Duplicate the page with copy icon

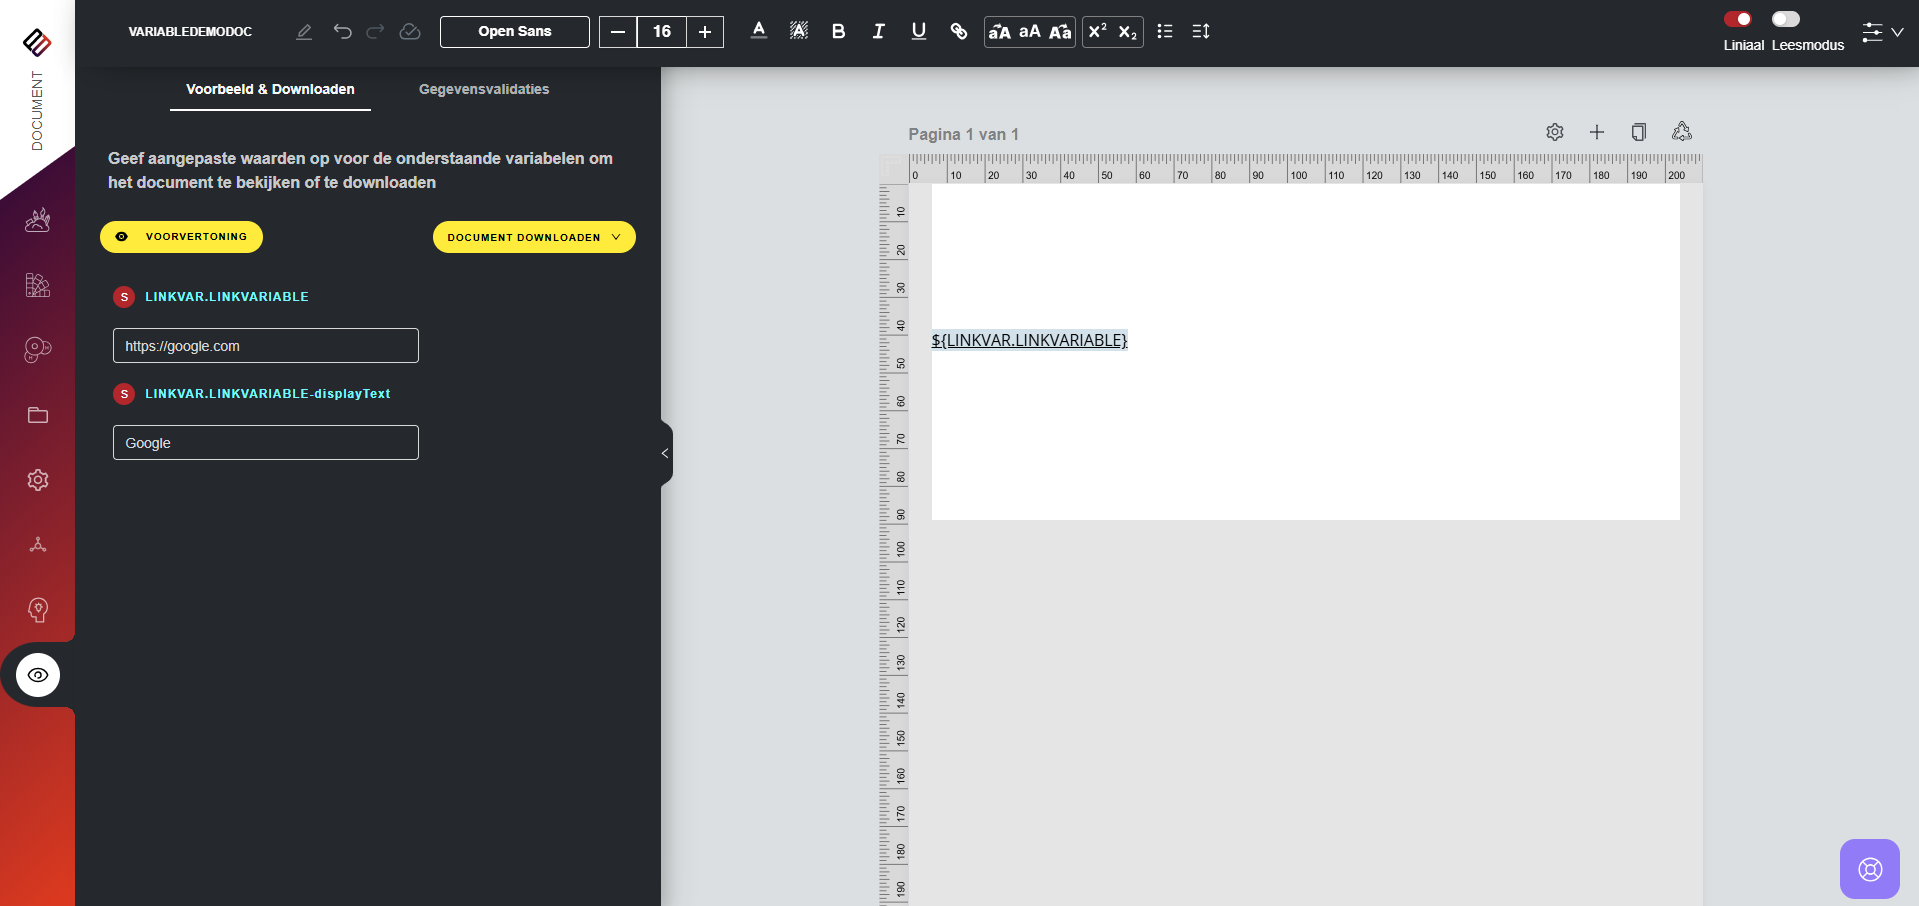coord(1638,132)
